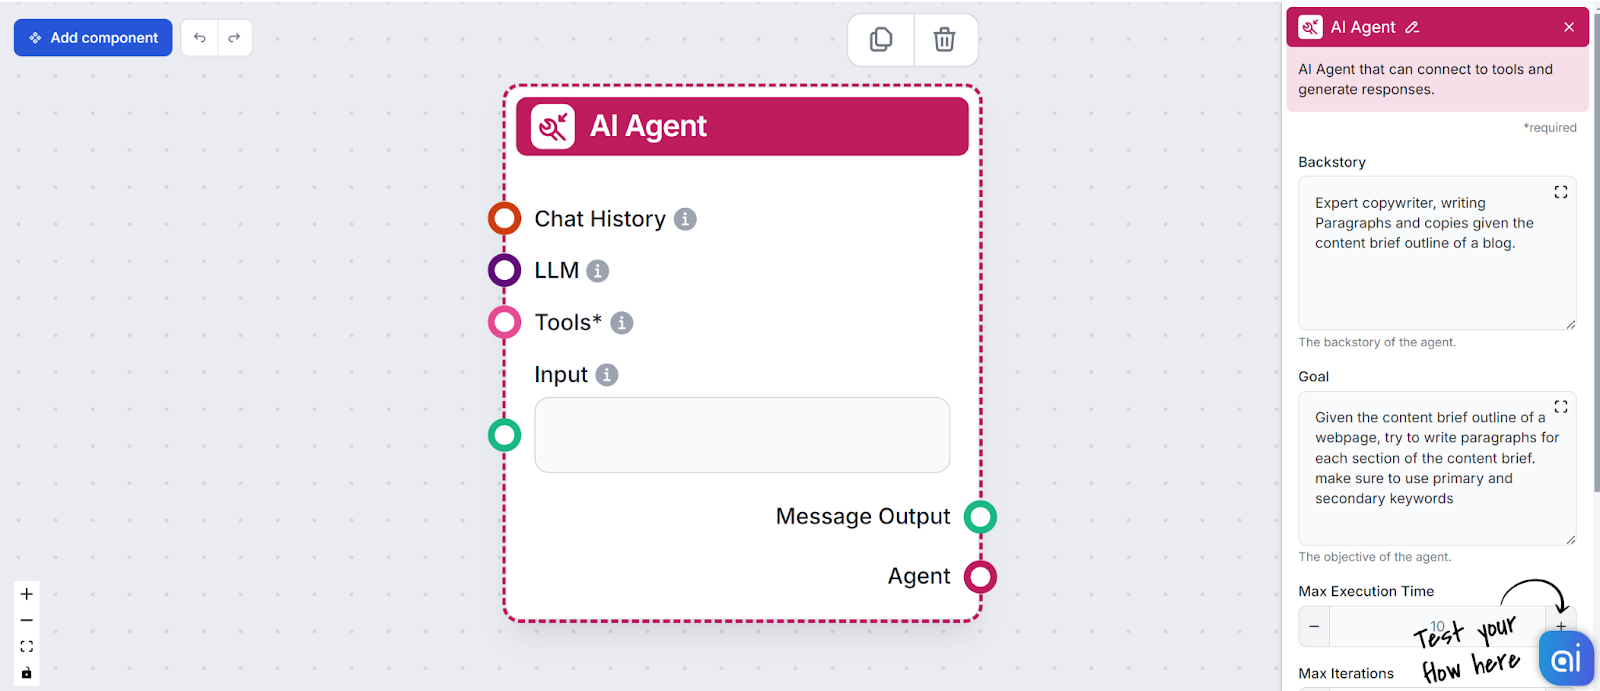Open the LLM info tooltip
1600x691 pixels.
point(597,270)
